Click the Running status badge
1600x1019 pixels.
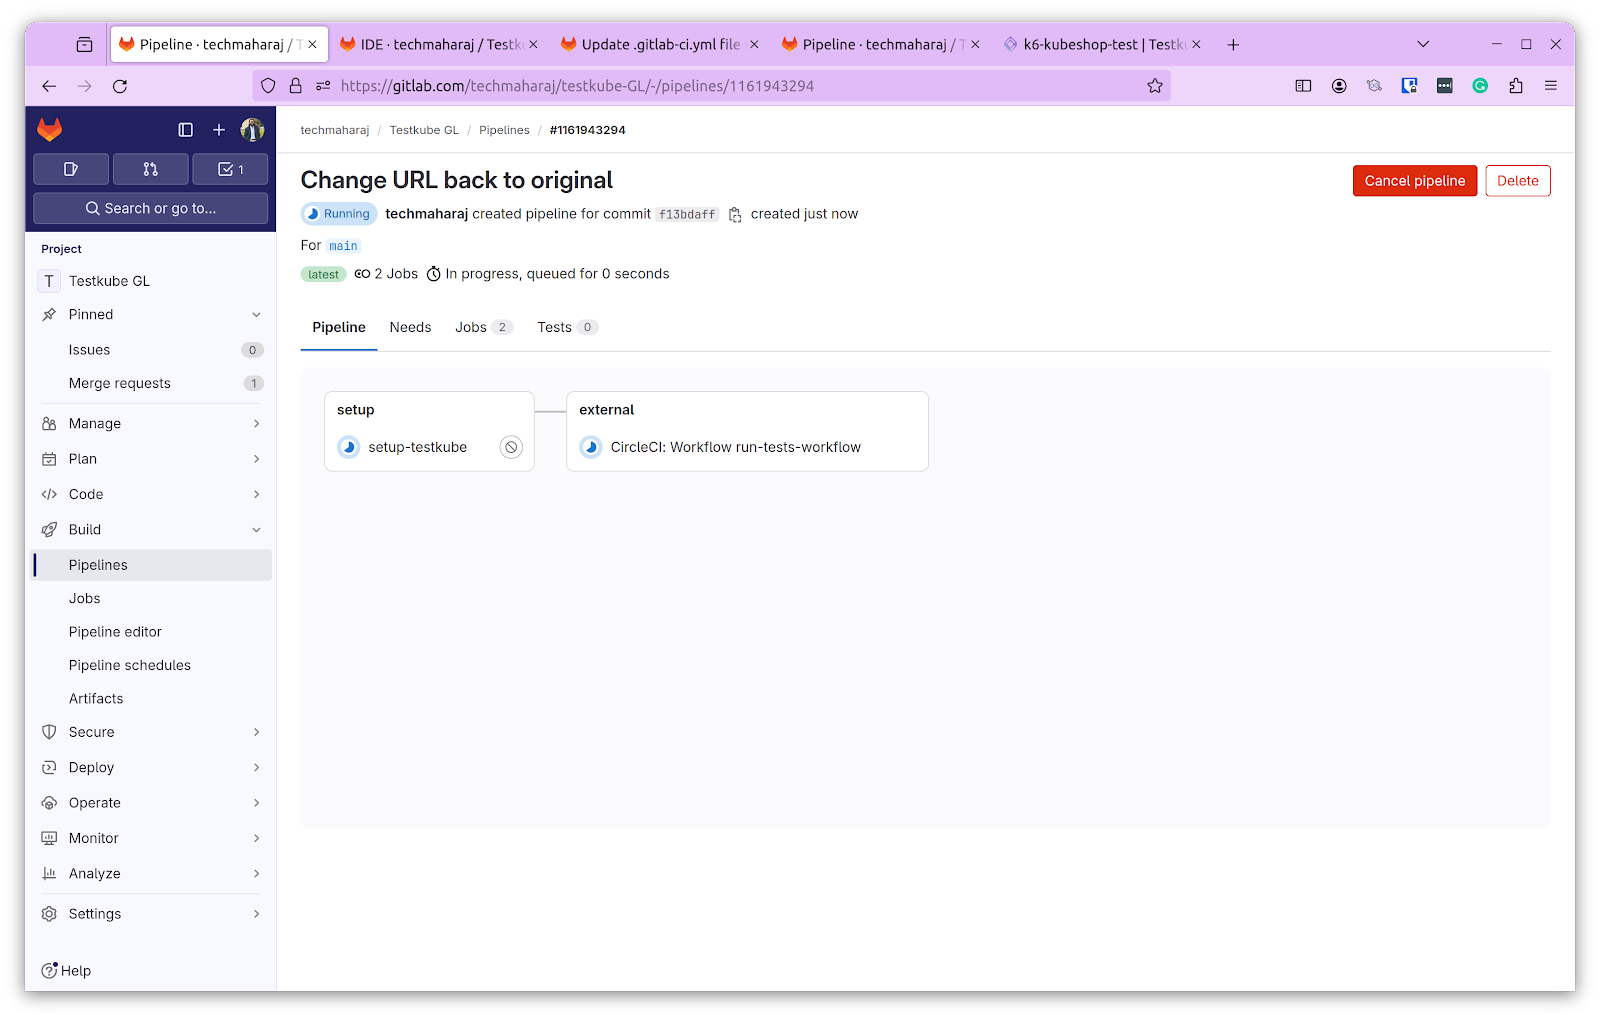point(339,214)
